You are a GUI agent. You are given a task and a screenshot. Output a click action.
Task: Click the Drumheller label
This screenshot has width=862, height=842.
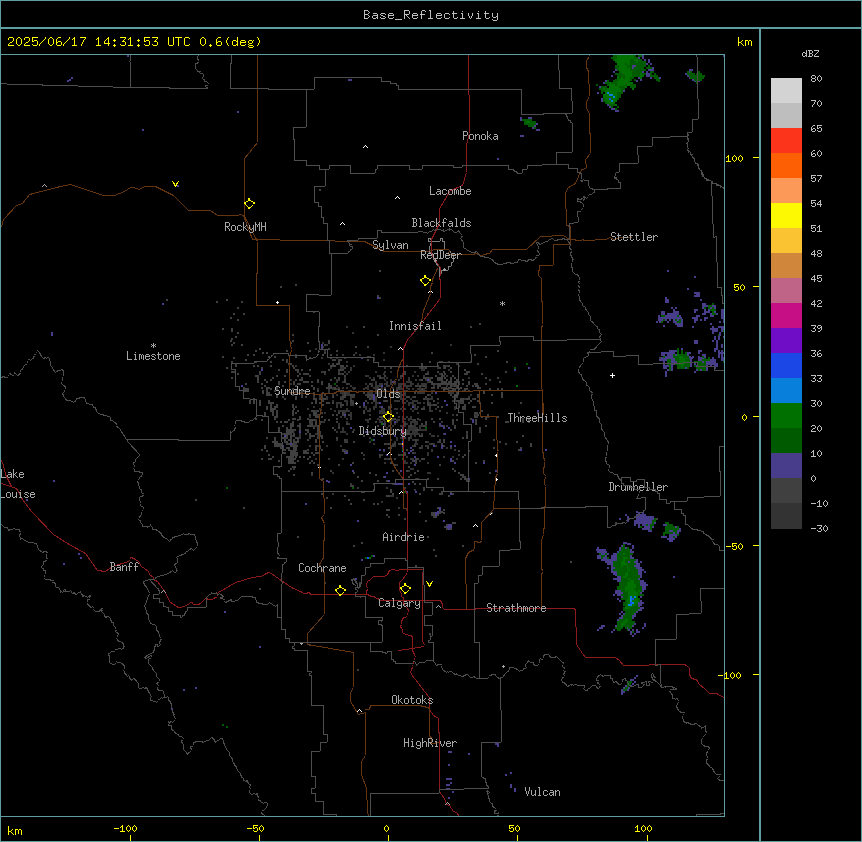[638, 487]
